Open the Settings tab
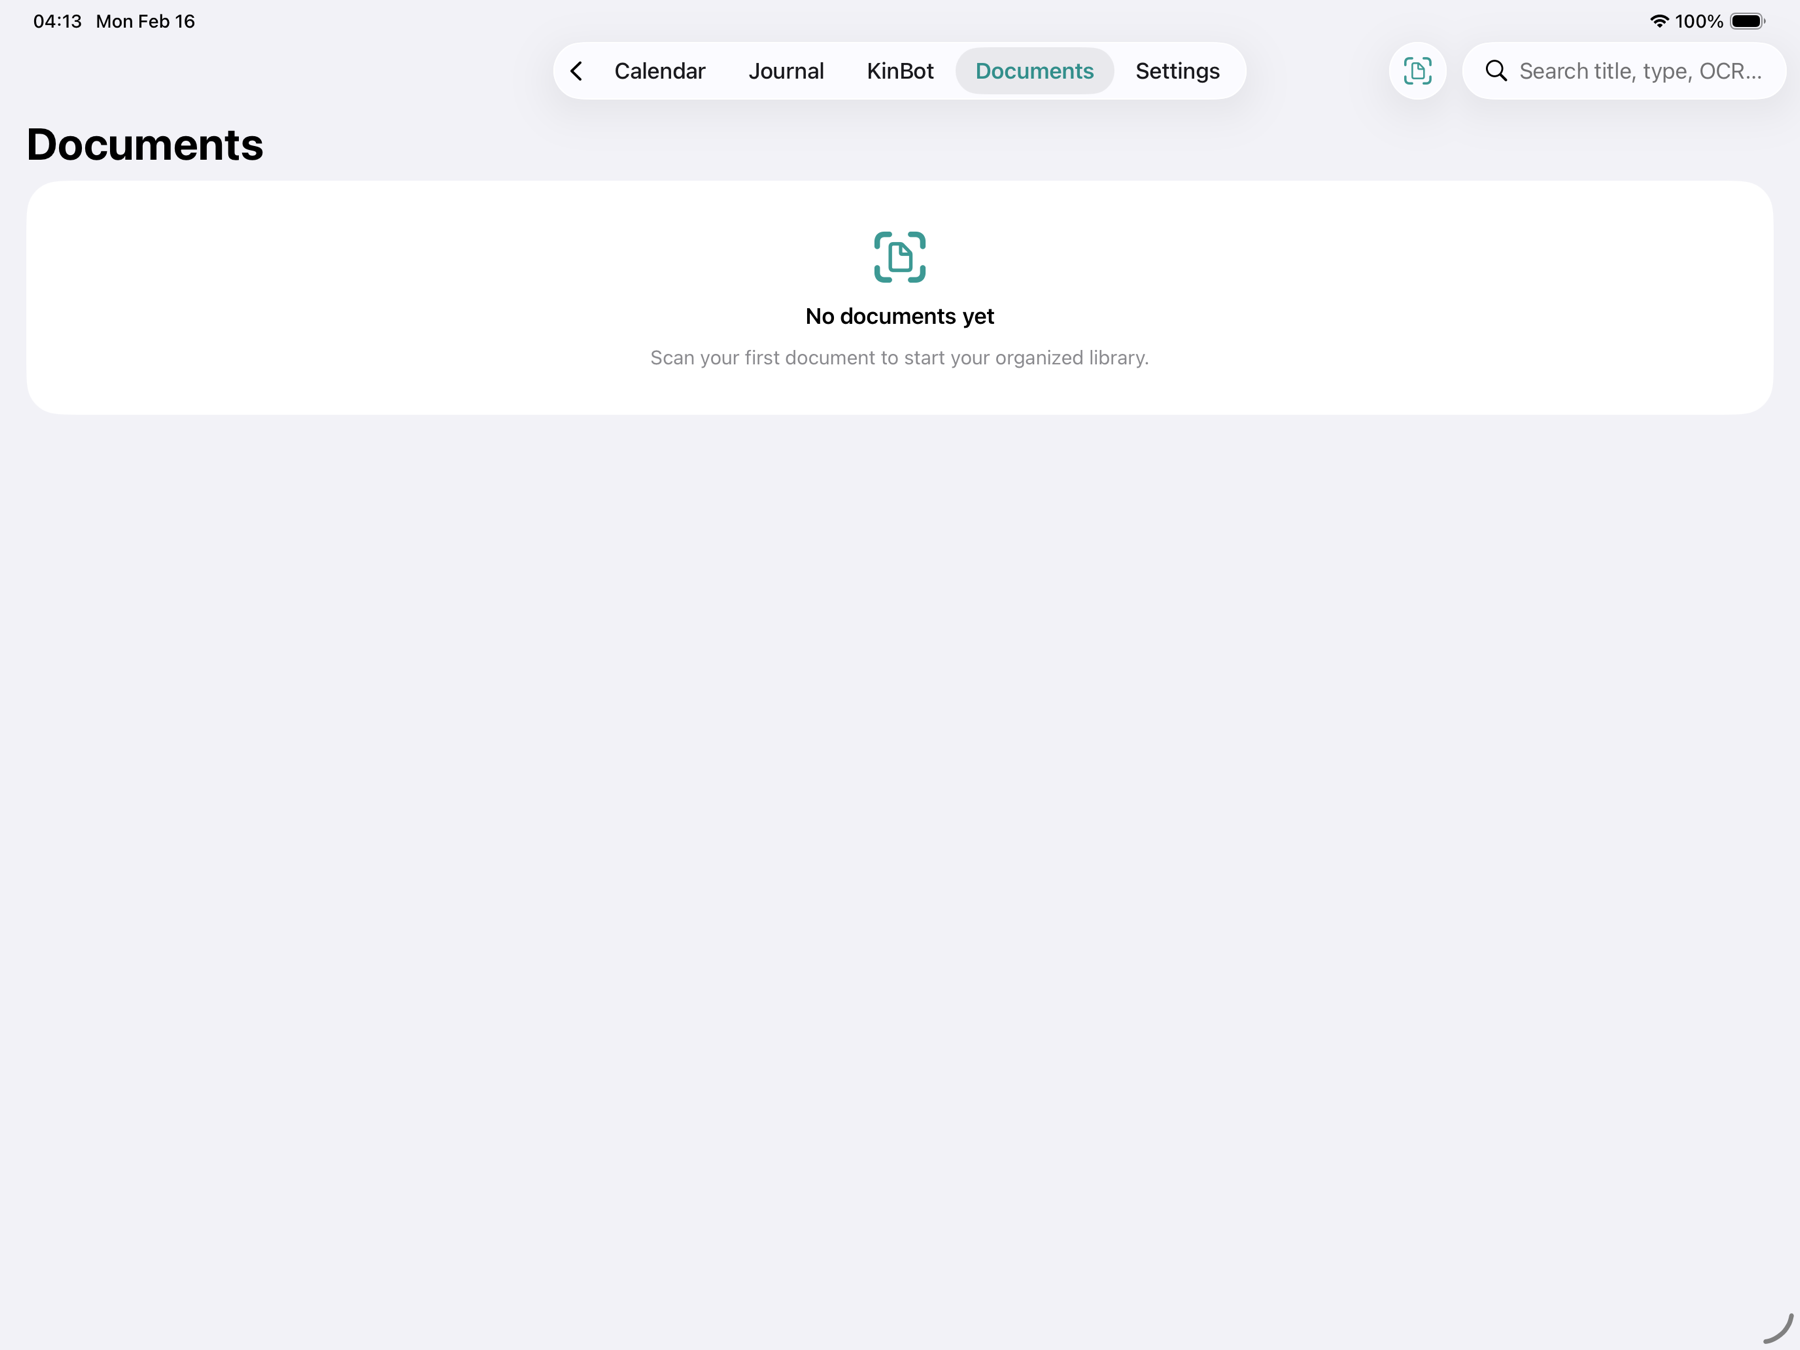The image size is (1800, 1350). (1177, 71)
